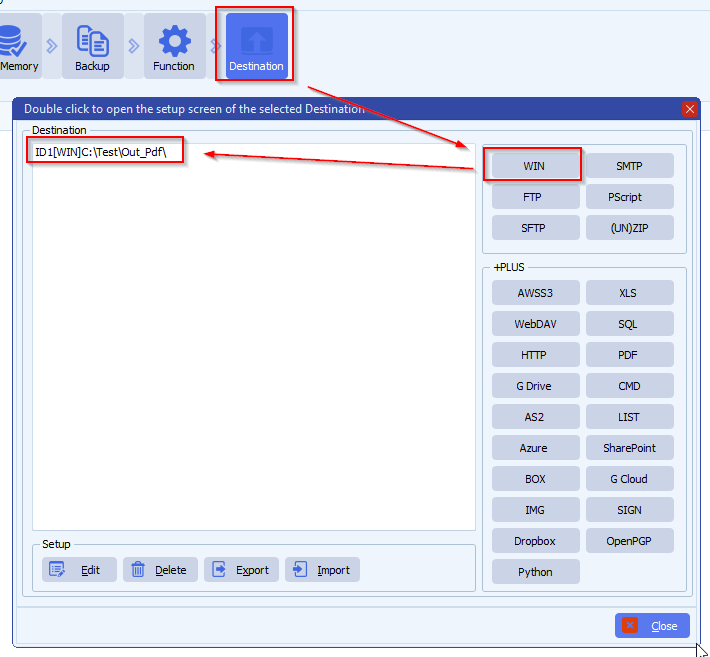
Task: Add a WebDAV destination
Action: click(x=536, y=324)
